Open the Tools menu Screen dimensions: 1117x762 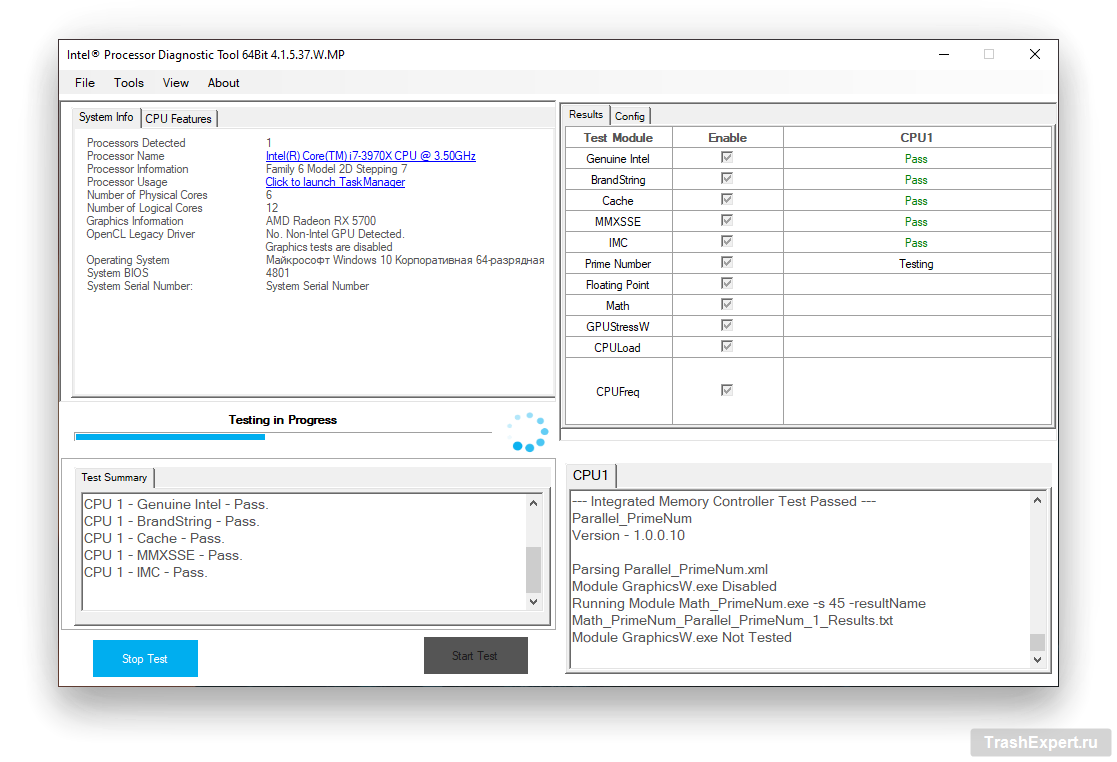tap(129, 83)
